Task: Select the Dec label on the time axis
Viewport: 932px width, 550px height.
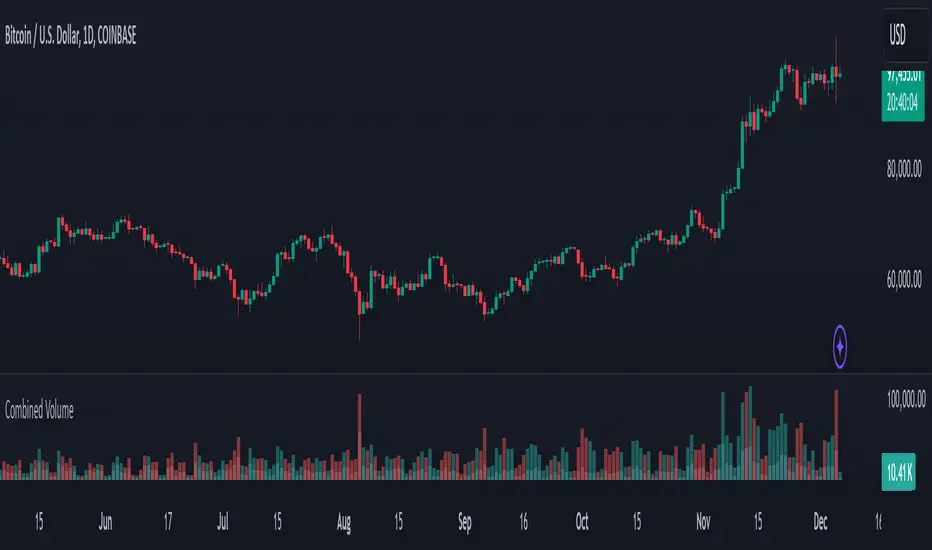Action: (x=821, y=521)
